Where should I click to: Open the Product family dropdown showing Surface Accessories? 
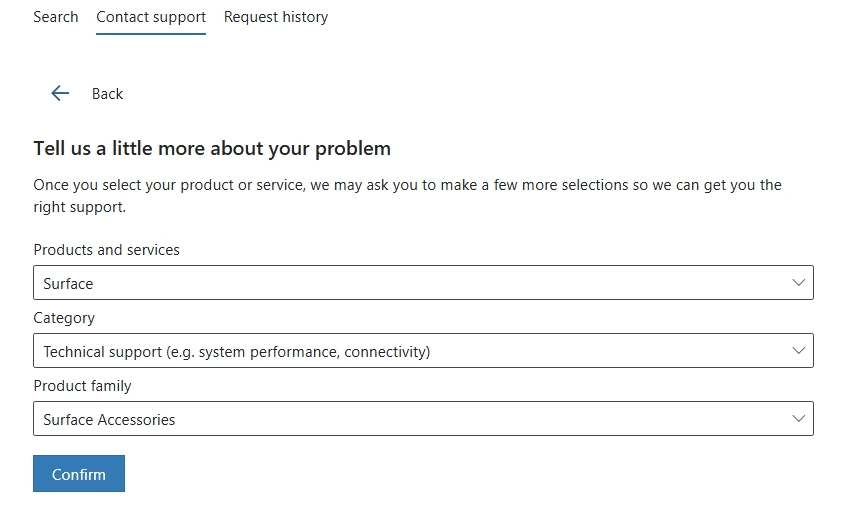422,419
